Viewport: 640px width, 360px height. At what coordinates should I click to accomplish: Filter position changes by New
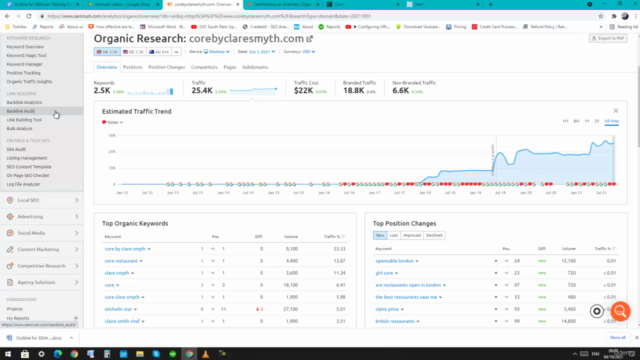click(380, 236)
